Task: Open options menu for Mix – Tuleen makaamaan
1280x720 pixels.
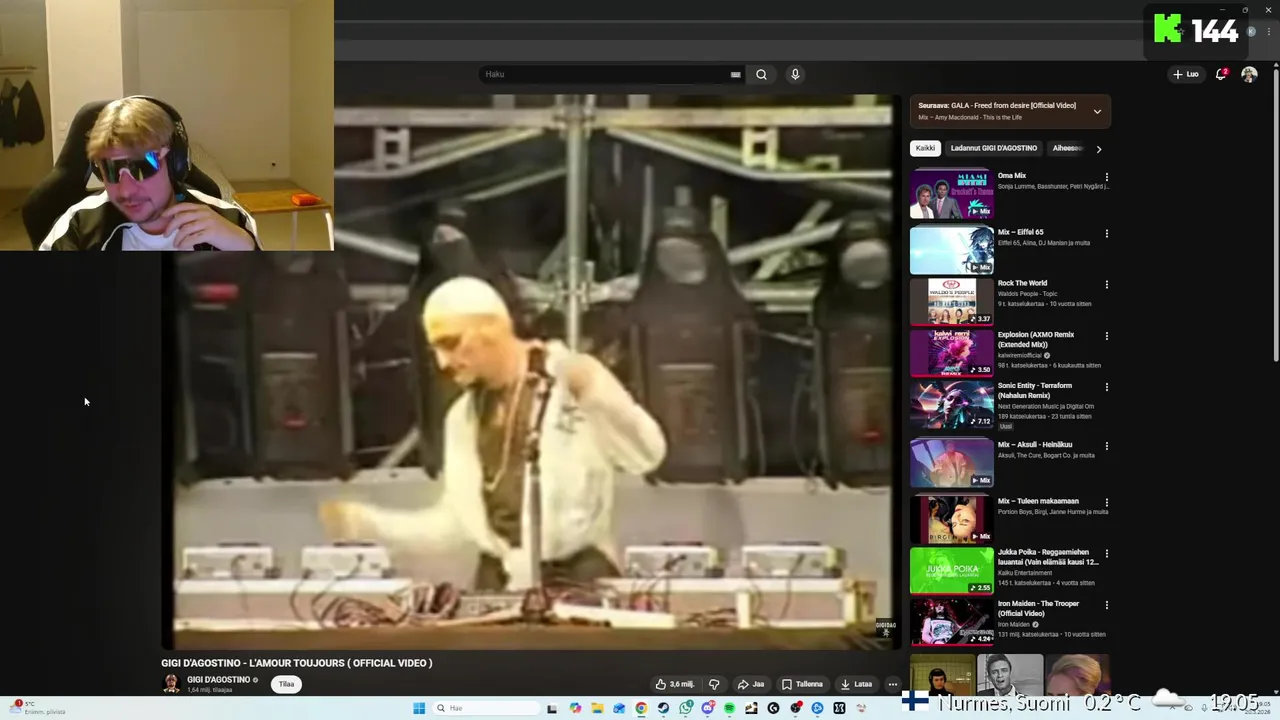Action: point(1106,503)
